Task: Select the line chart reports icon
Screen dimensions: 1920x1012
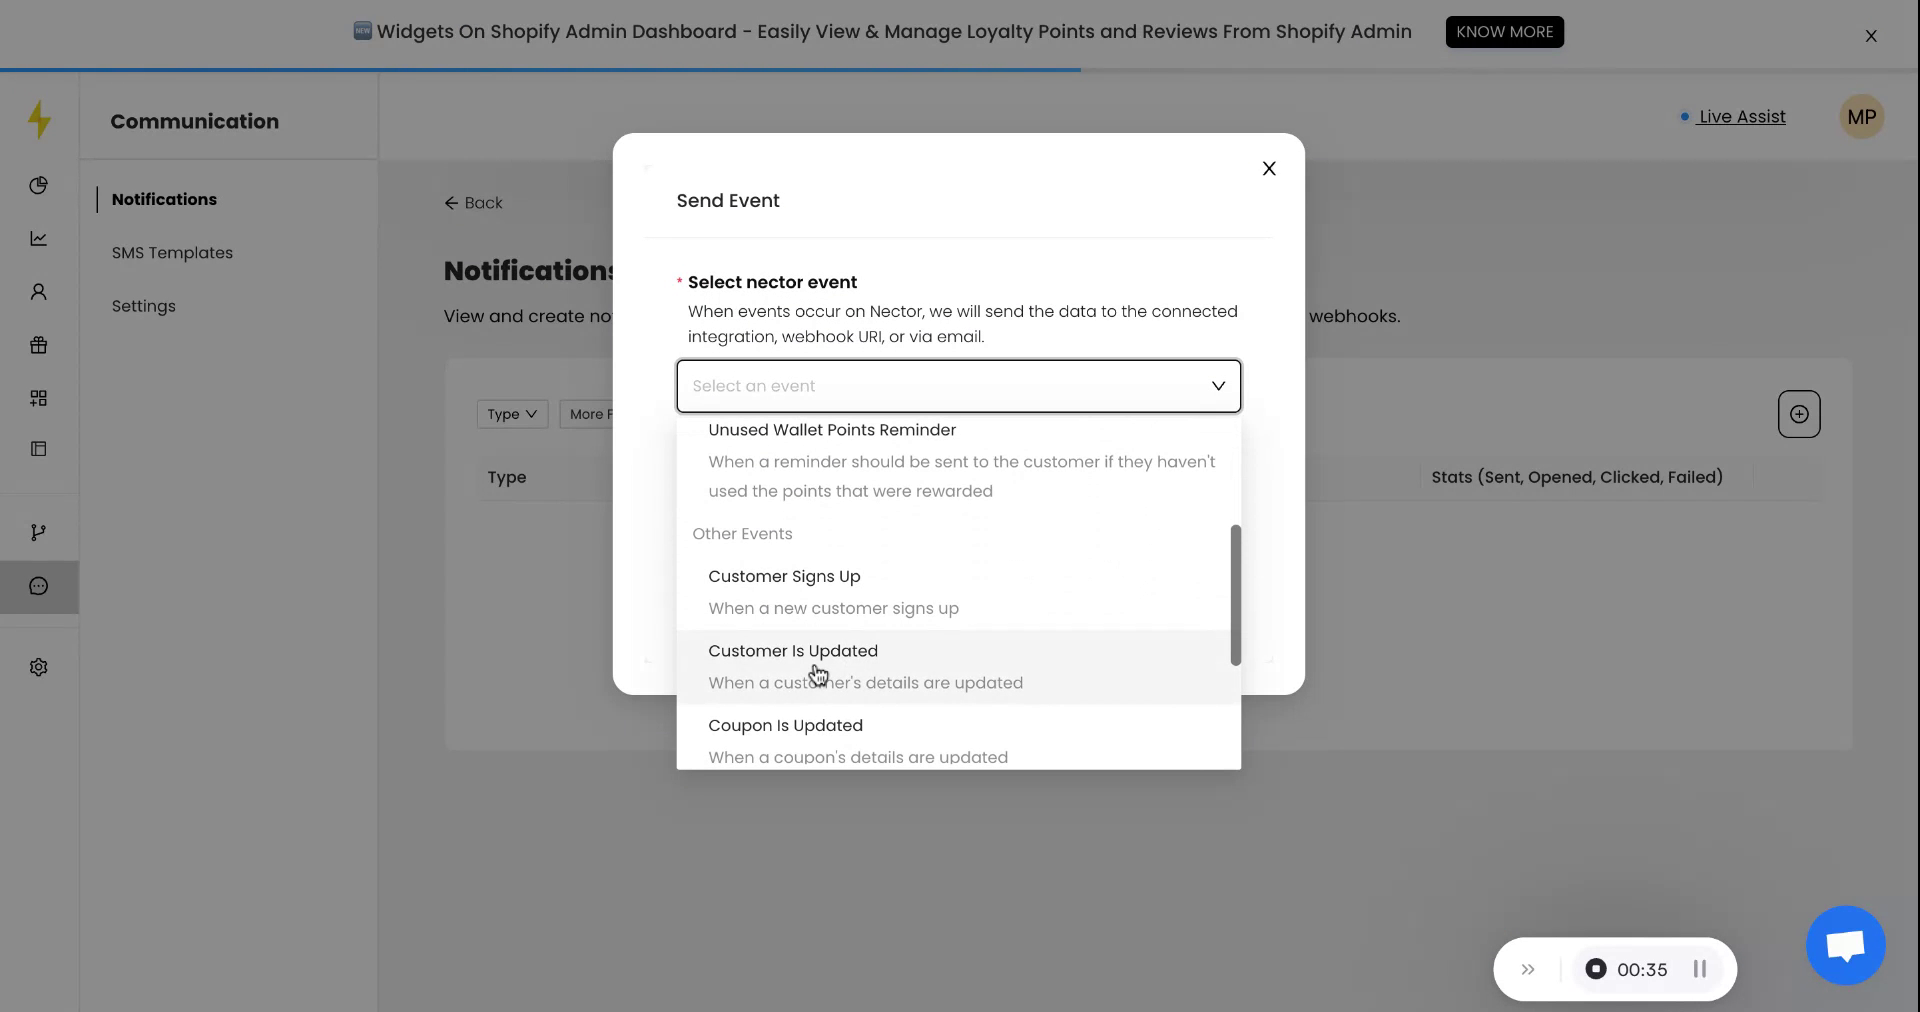Action: point(38,238)
